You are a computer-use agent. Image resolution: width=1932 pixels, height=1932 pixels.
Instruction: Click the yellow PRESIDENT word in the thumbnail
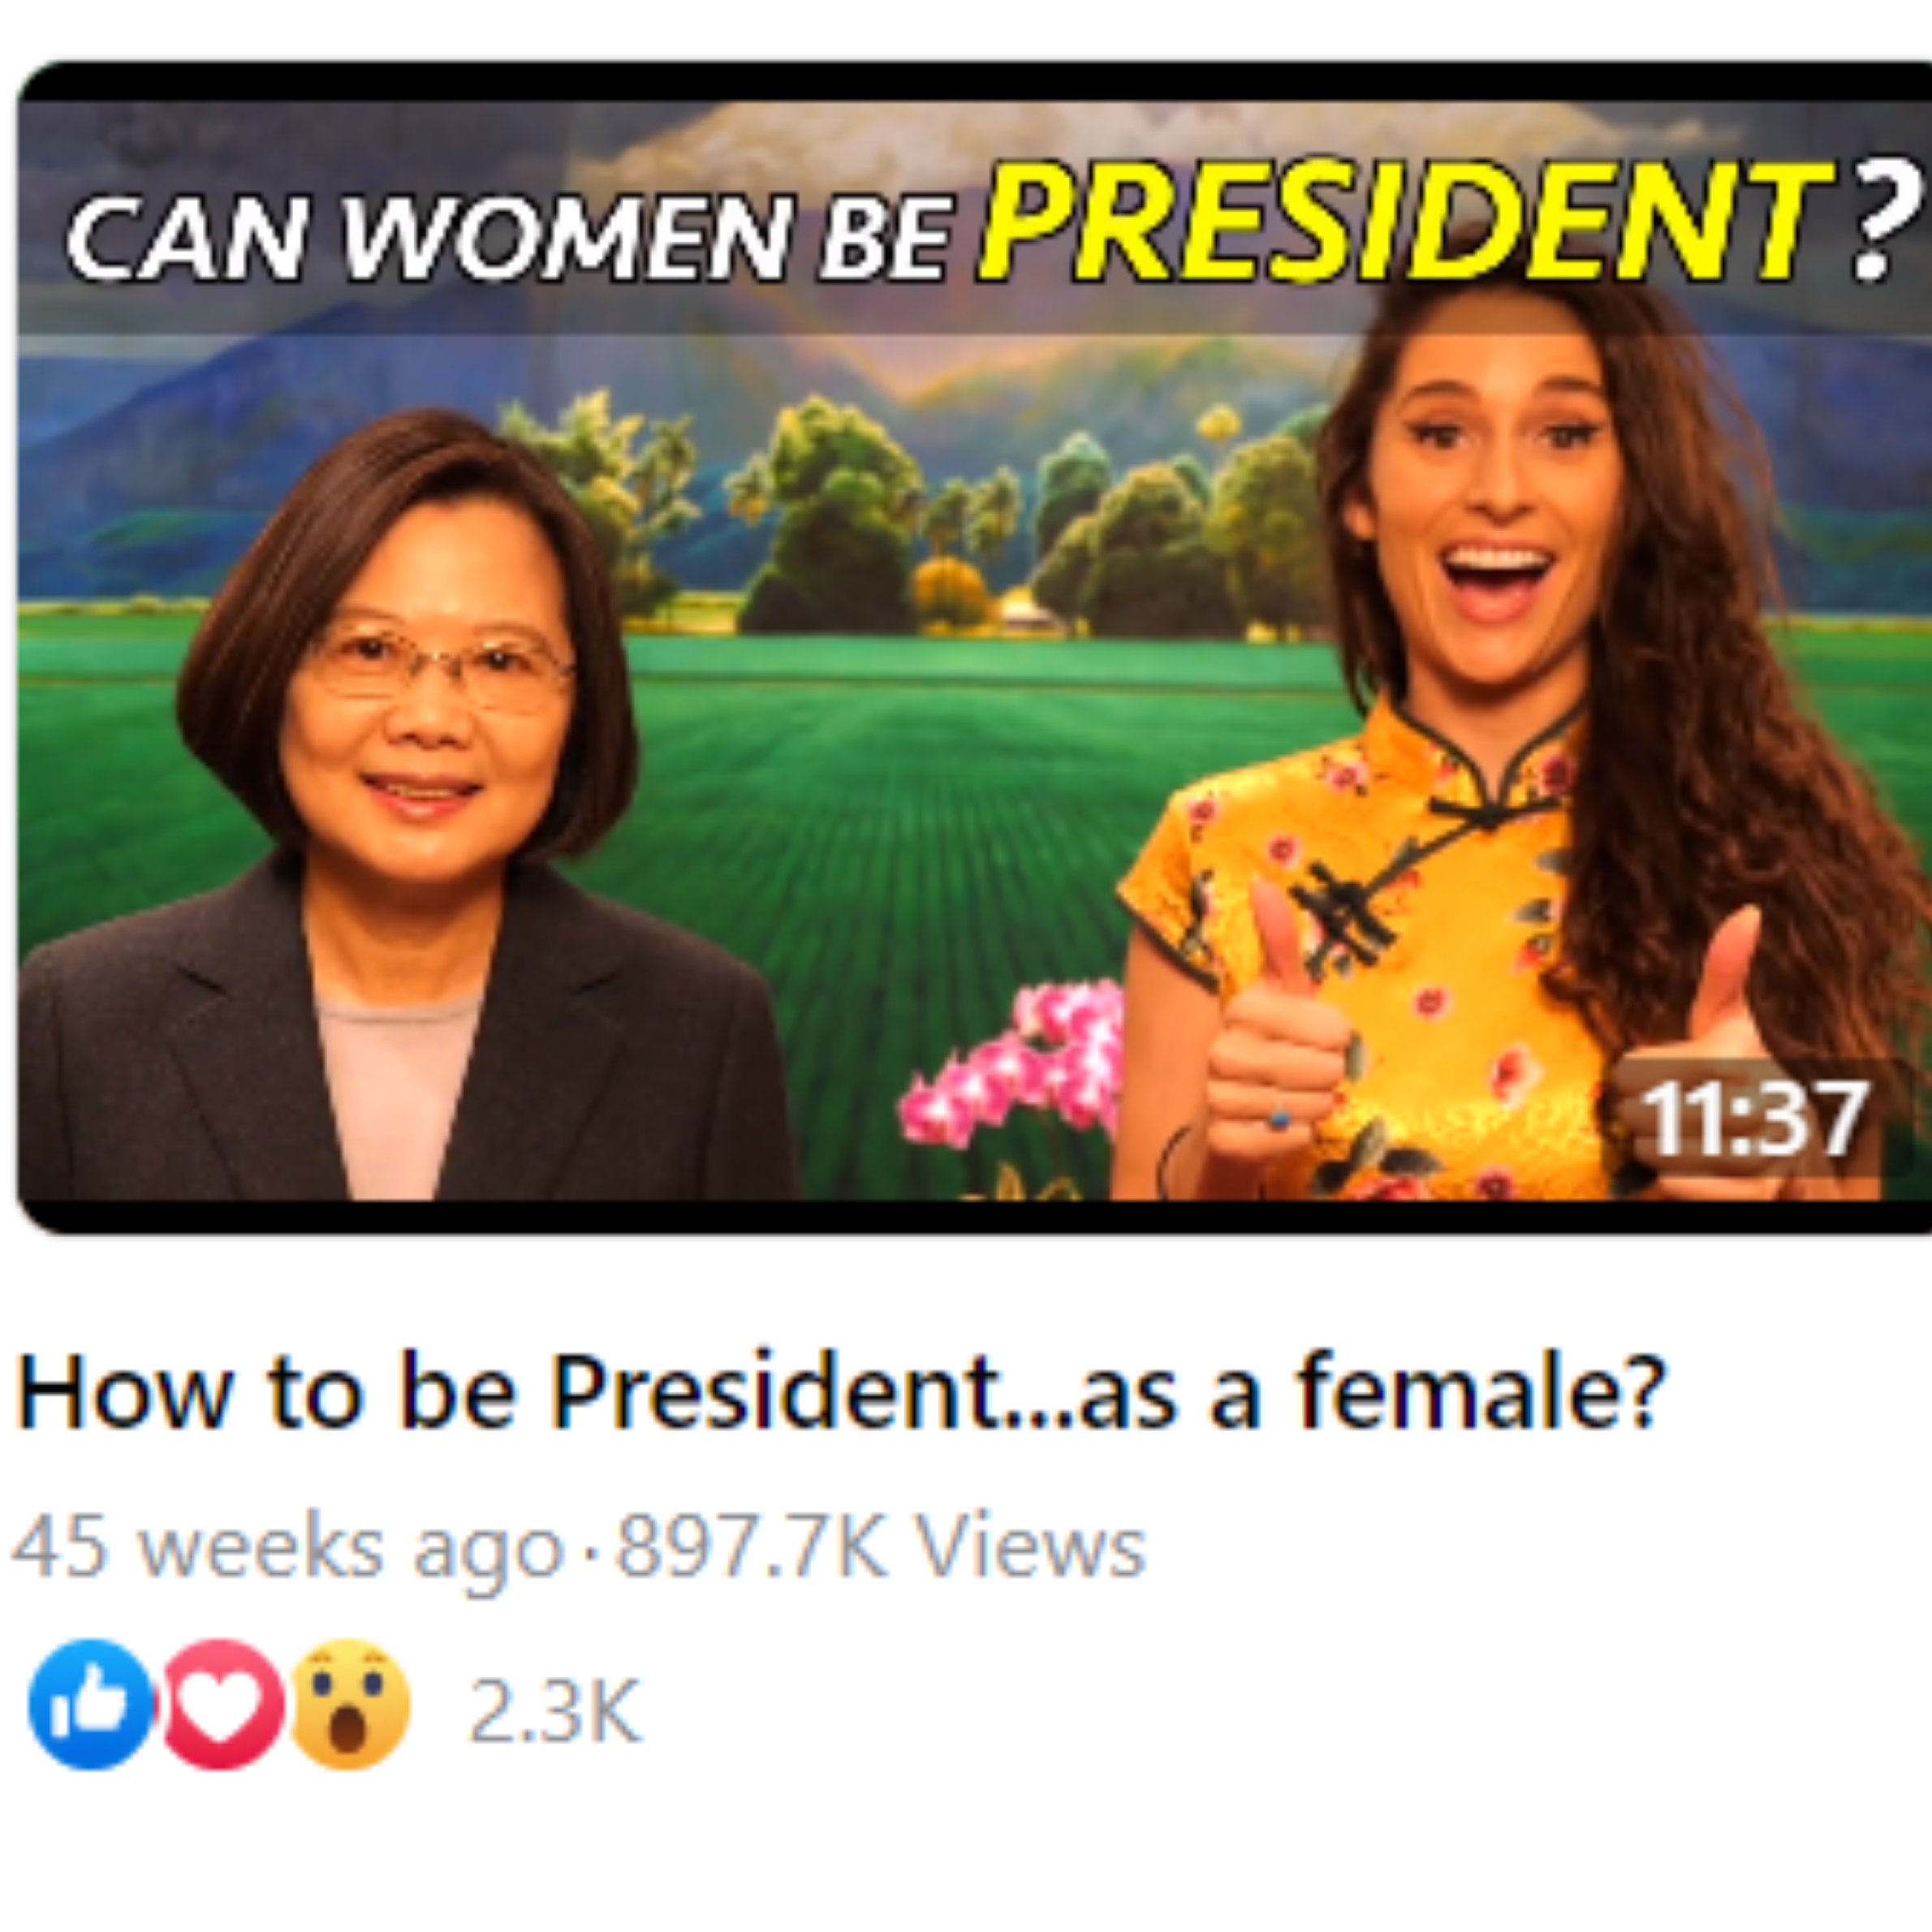1404,222
